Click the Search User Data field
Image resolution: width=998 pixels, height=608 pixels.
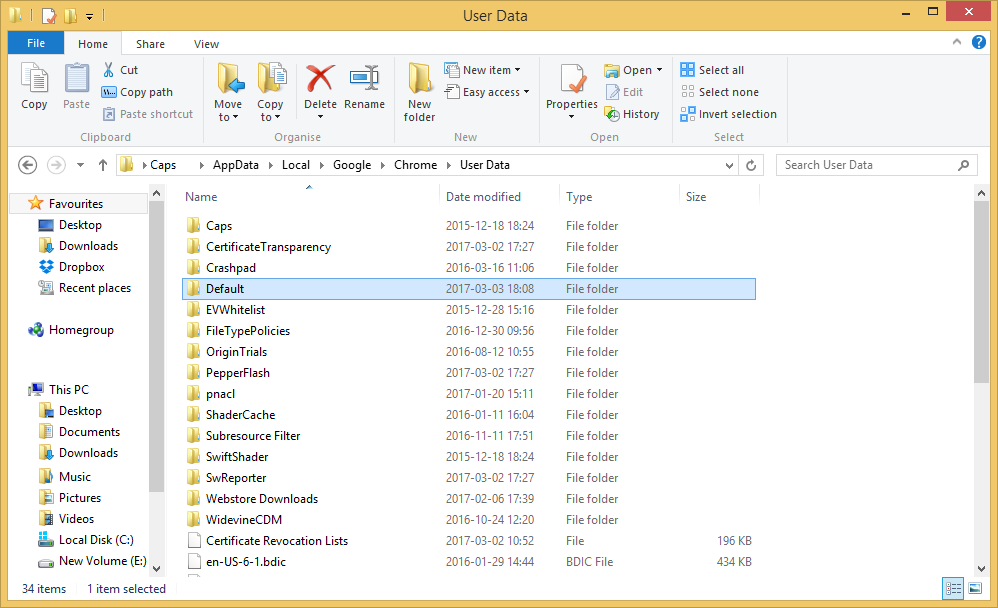pyautogui.click(x=865, y=165)
